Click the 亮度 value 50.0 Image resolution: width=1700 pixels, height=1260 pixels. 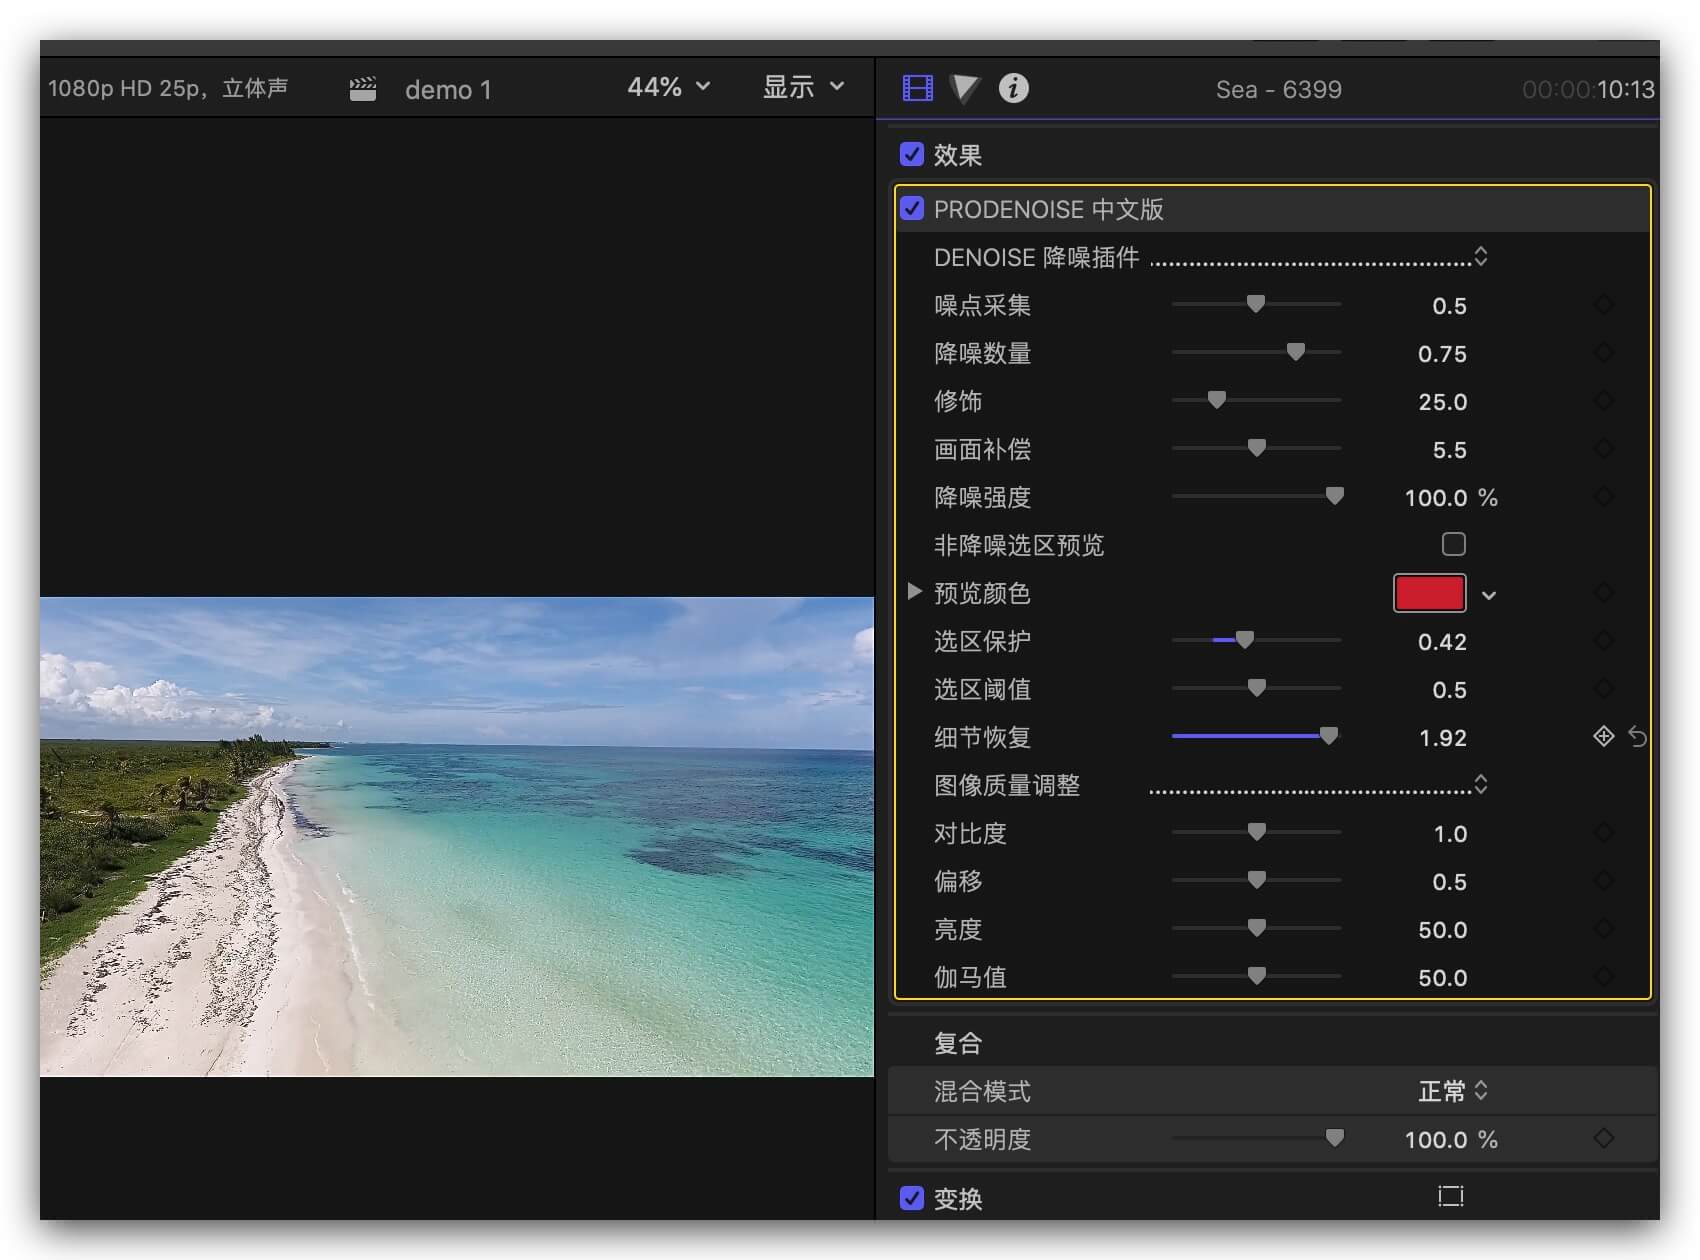point(1442,930)
